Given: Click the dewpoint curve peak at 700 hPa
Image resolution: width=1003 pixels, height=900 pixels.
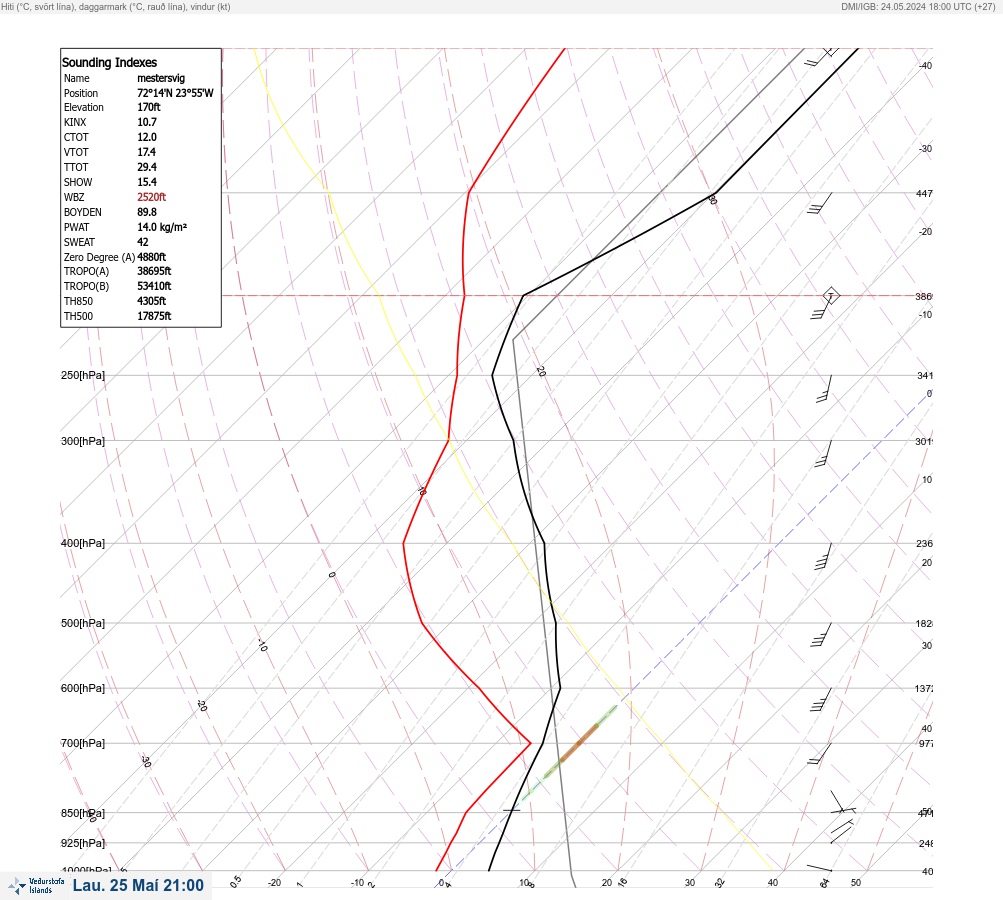Looking at the screenshot, I should (529, 743).
